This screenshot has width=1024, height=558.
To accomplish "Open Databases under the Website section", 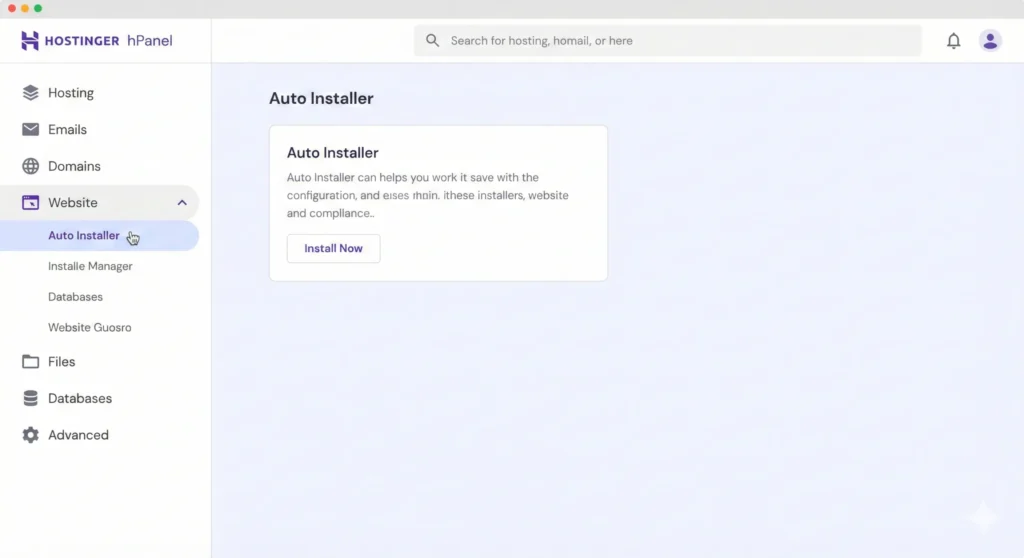I will tap(75, 297).
